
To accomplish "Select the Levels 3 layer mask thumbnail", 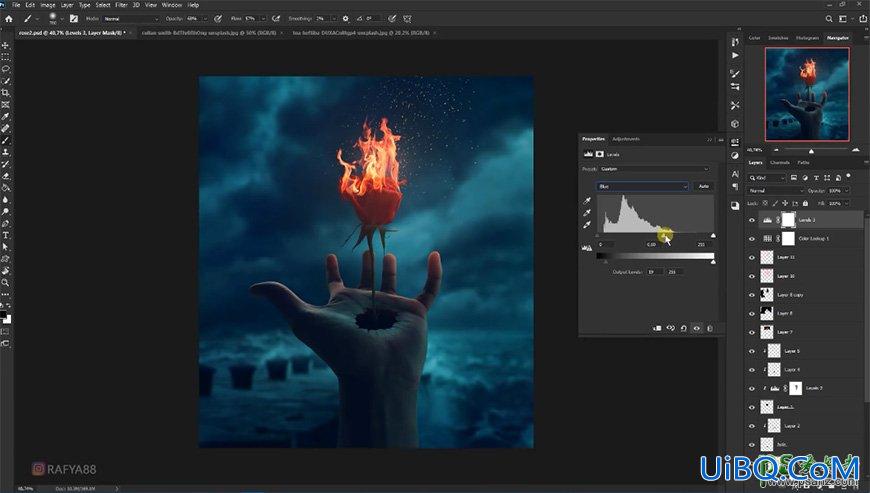I will pos(788,220).
